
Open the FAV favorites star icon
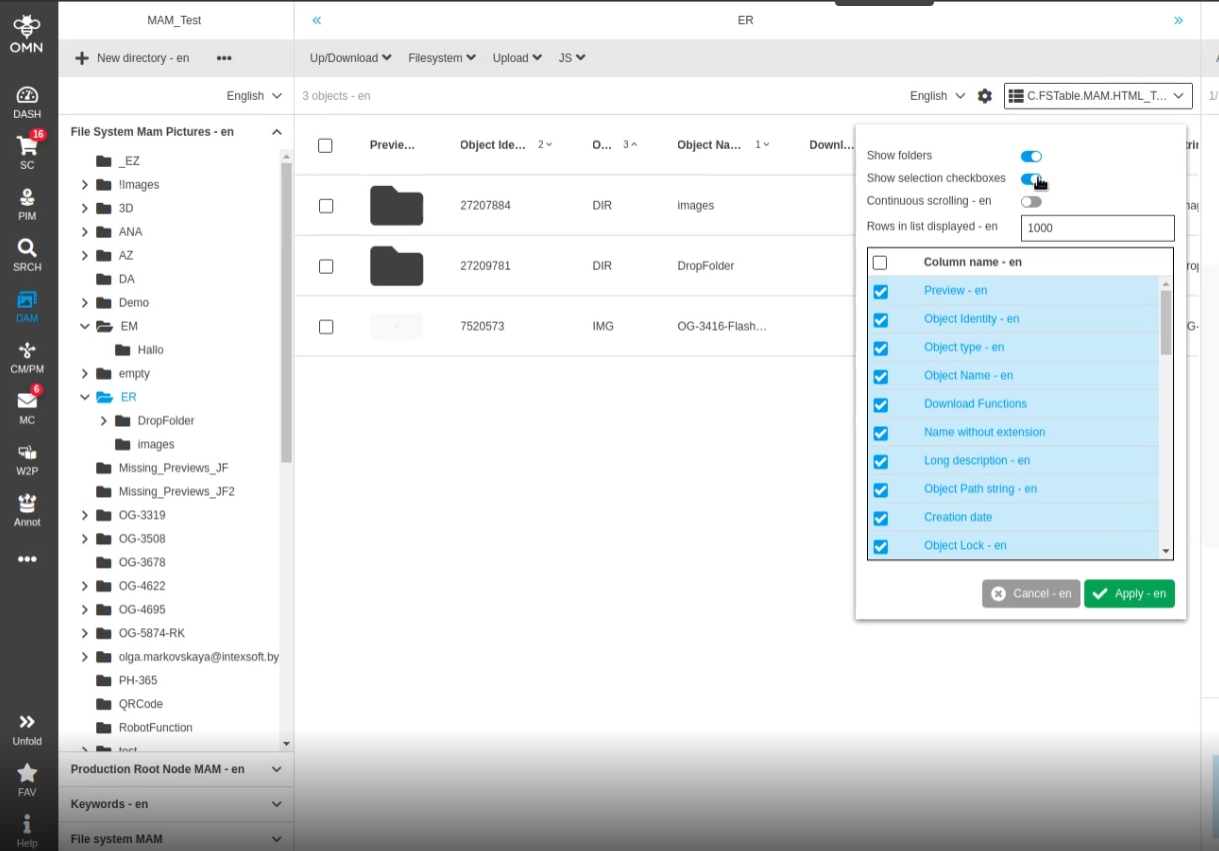[27, 776]
